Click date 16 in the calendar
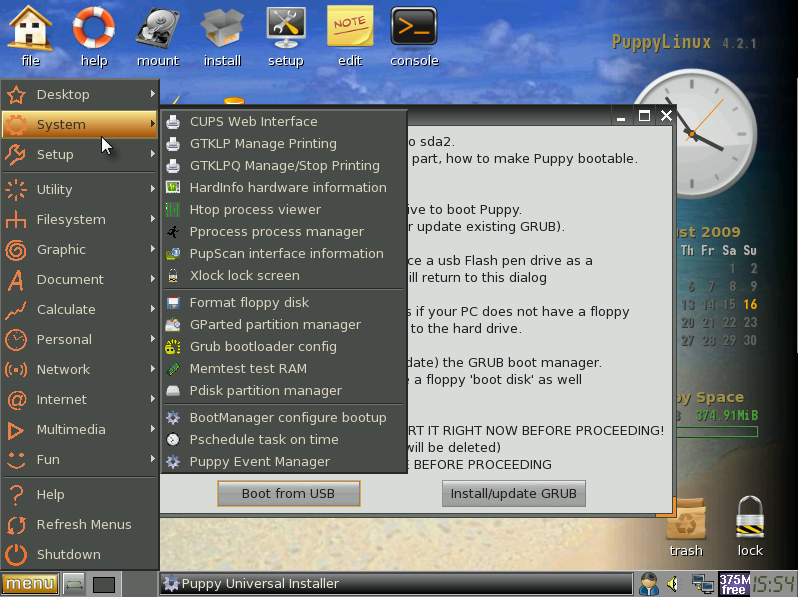This screenshot has height=597, width=798. click(750, 304)
